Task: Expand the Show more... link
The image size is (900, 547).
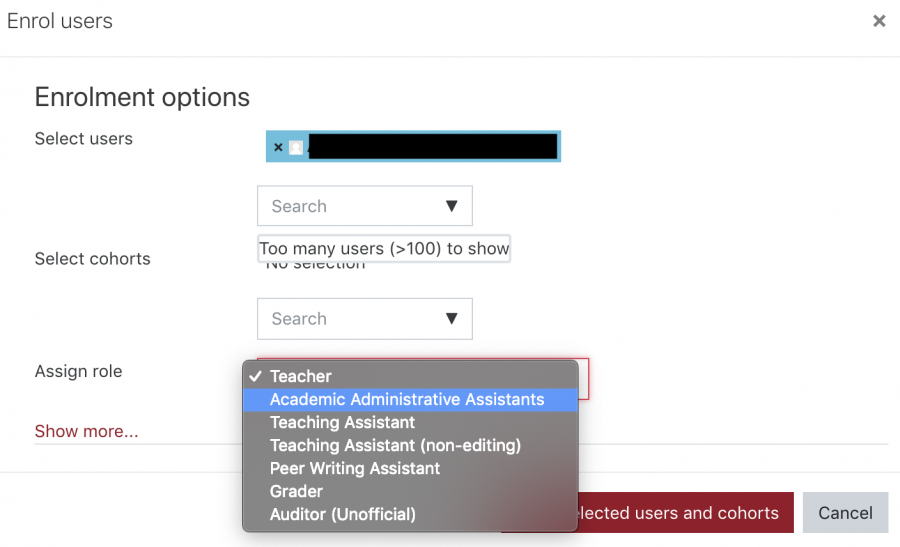Action: click(86, 431)
